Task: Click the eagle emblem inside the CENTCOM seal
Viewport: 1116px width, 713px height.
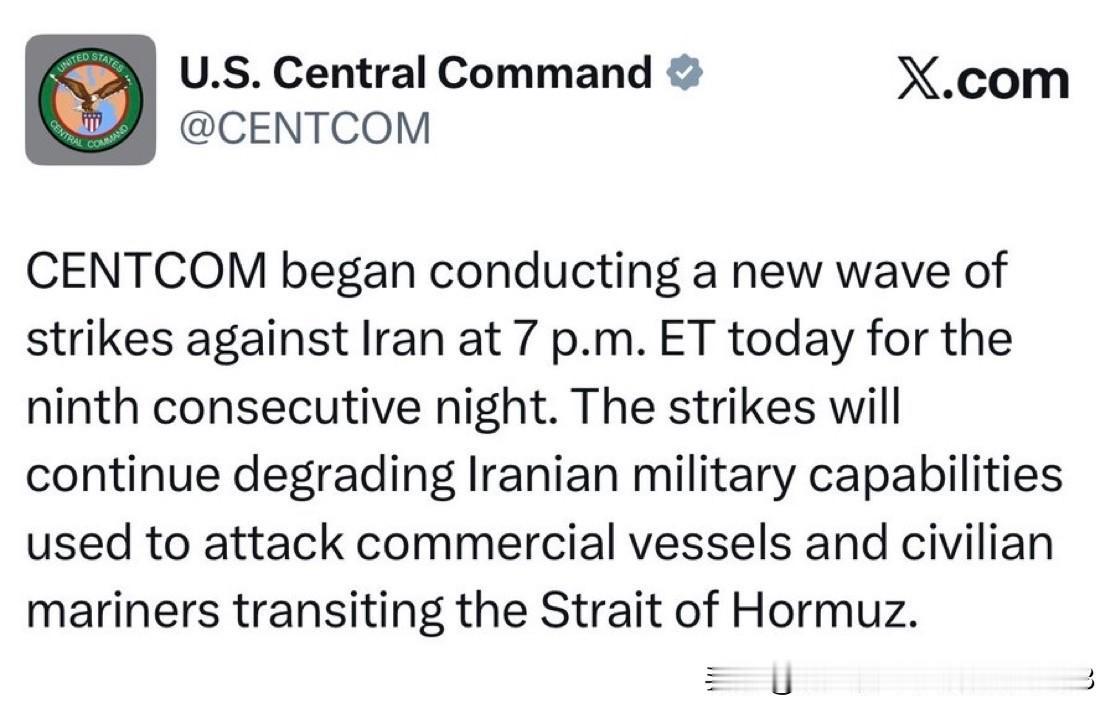Action: pos(91,91)
